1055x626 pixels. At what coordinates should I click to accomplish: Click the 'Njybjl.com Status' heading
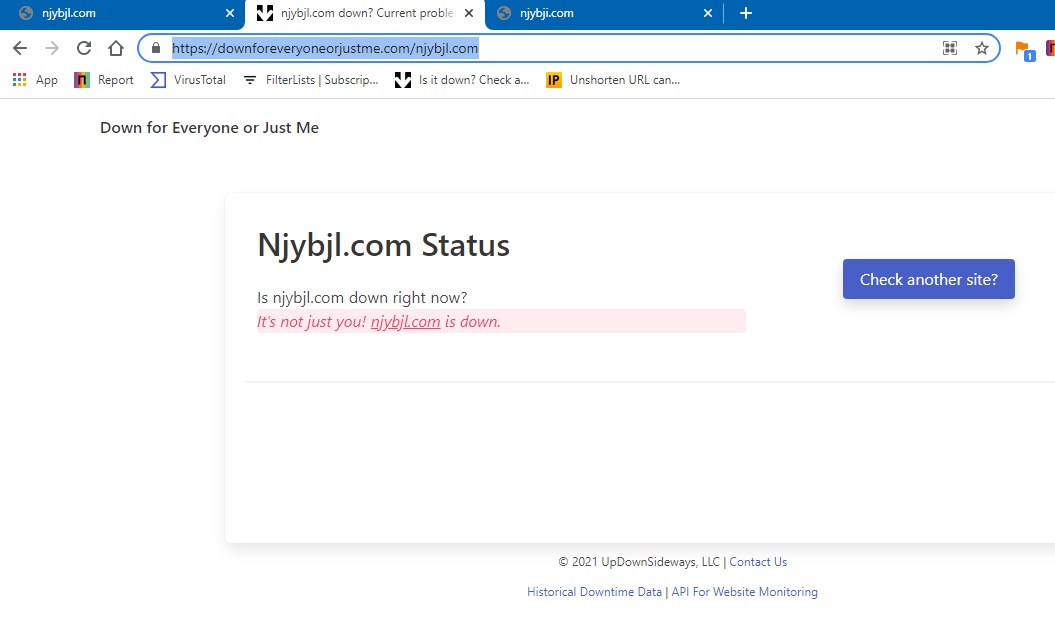(x=384, y=245)
